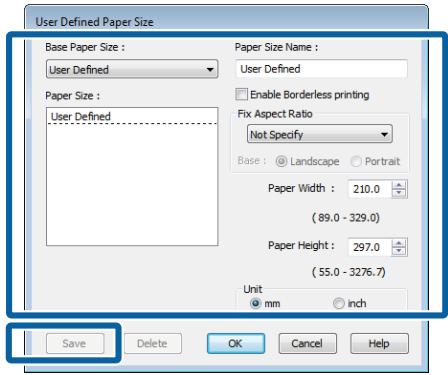This screenshot has height=375, width=448.
Task: Click the Save button
Action: (75, 343)
